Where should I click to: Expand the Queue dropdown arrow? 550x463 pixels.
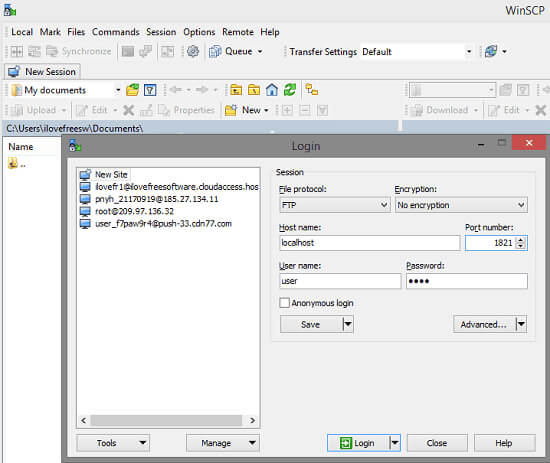pyautogui.click(x=260, y=52)
